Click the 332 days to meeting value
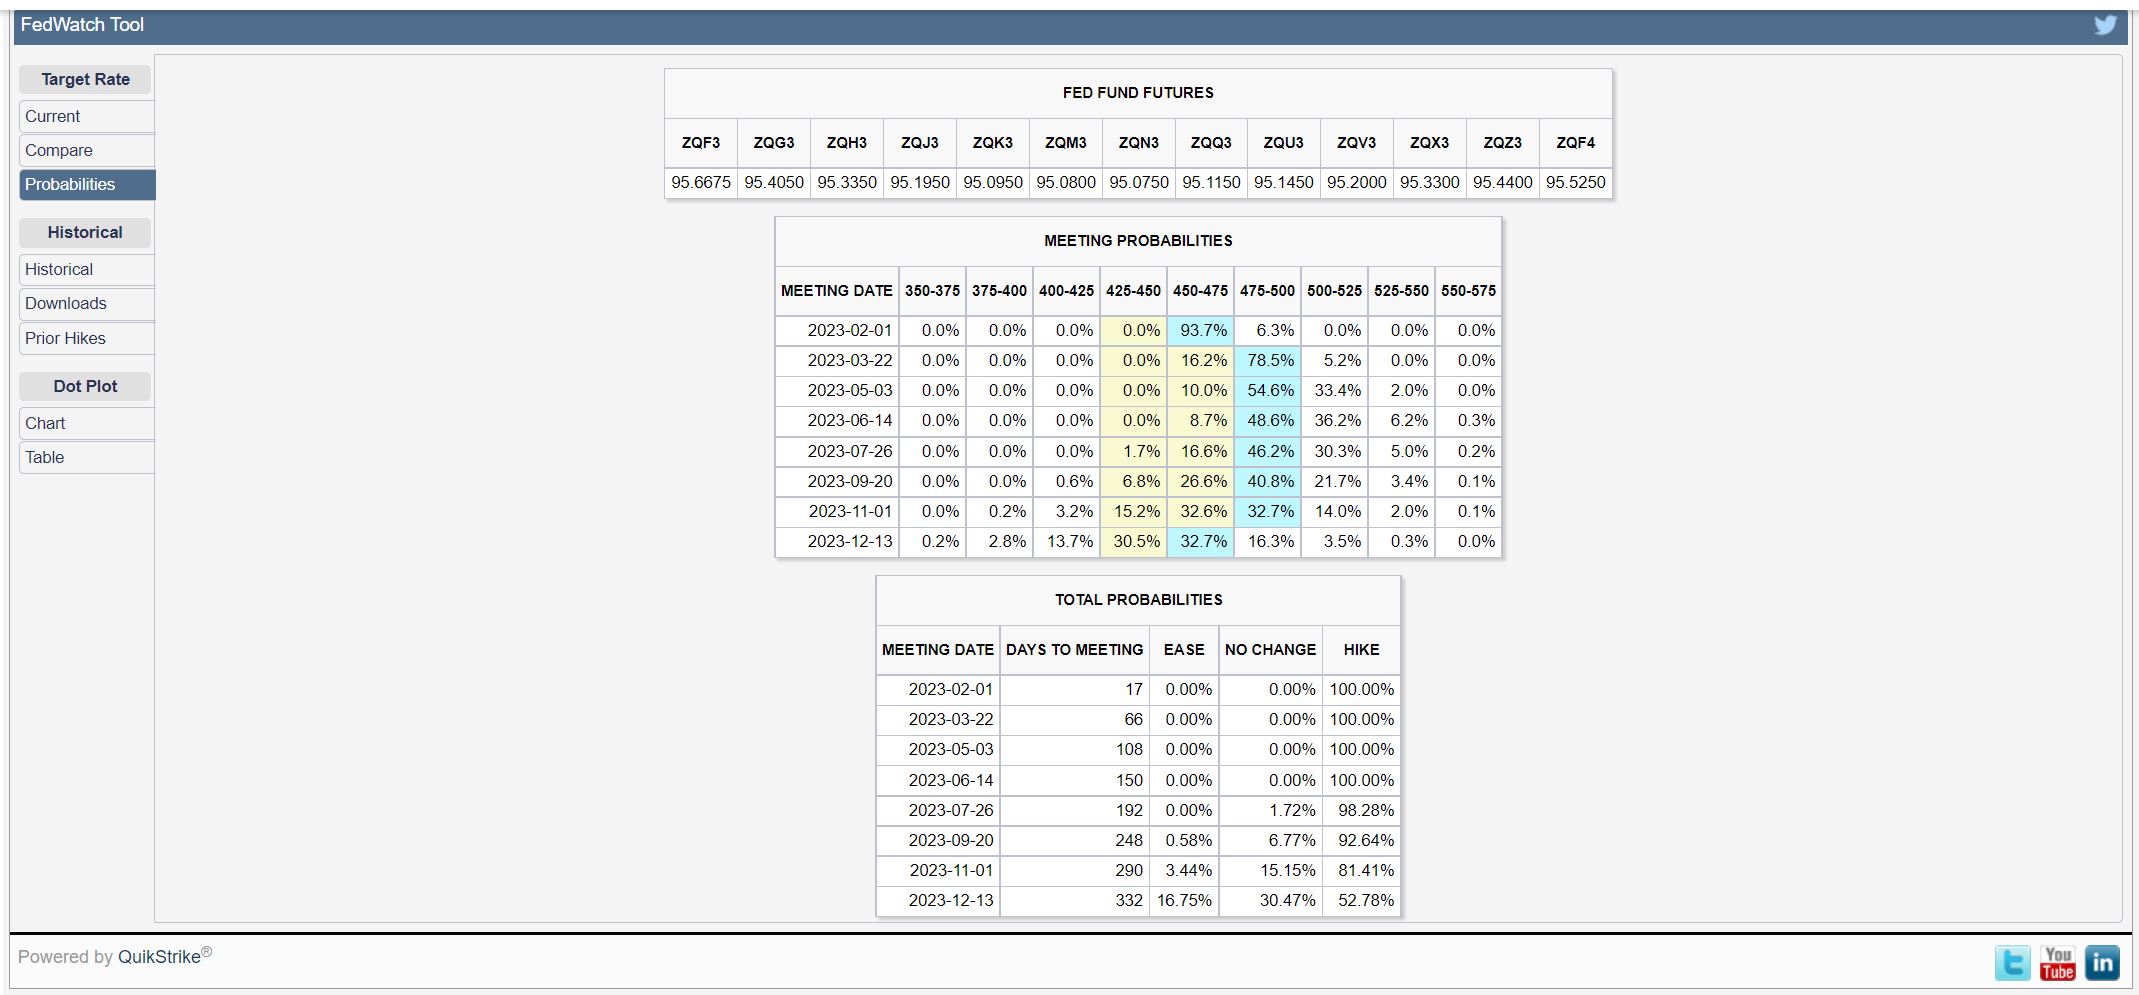The height and width of the screenshot is (995, 2139). click(1075, 900)
